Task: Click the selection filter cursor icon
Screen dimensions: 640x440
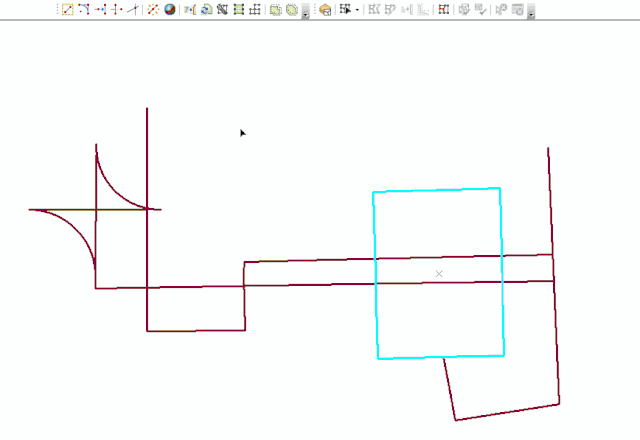Action: pyautogui.click(x=345, y=9)
